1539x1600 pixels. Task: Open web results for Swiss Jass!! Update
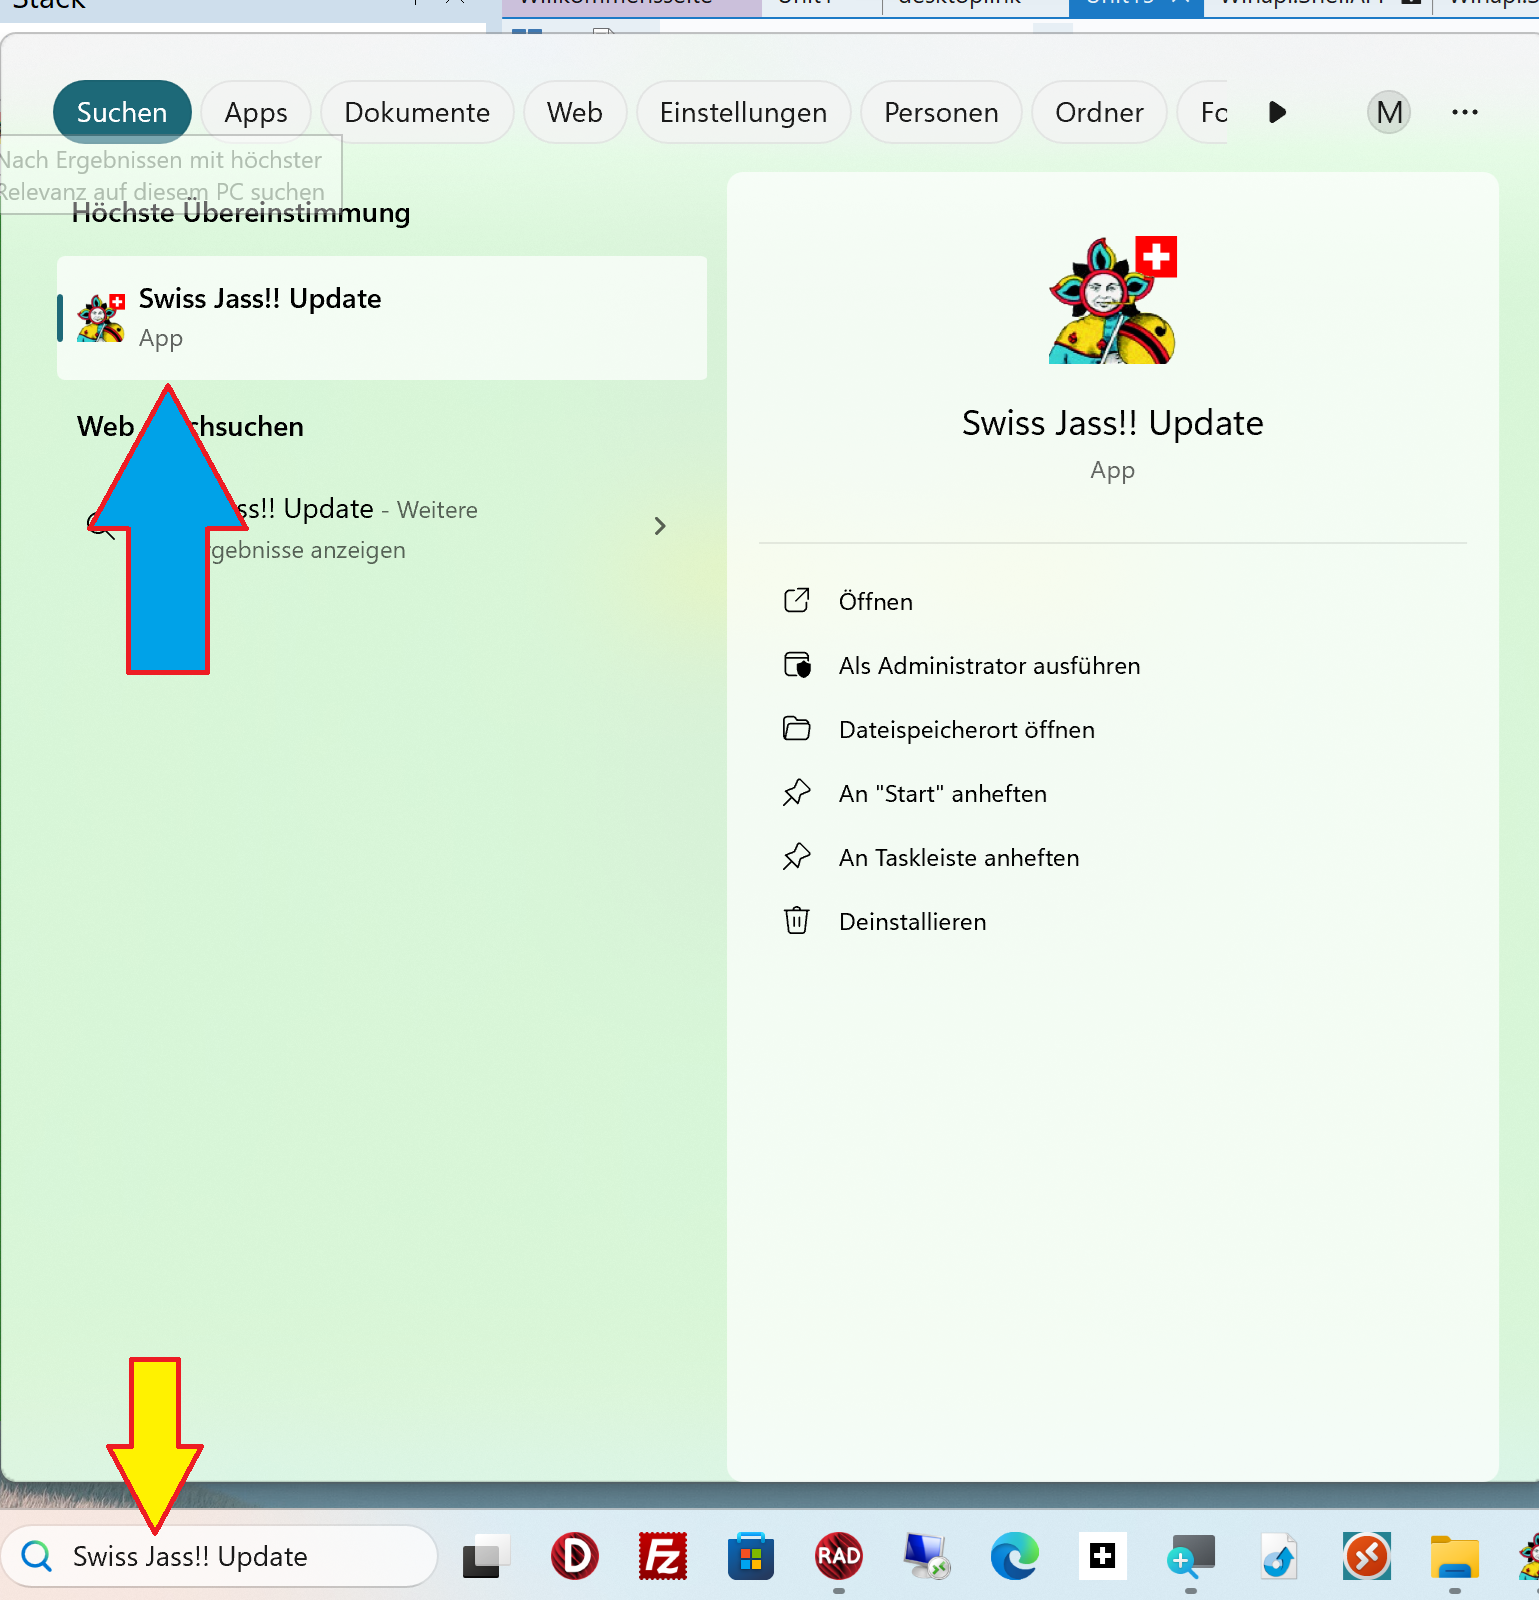tap(382, 528)
